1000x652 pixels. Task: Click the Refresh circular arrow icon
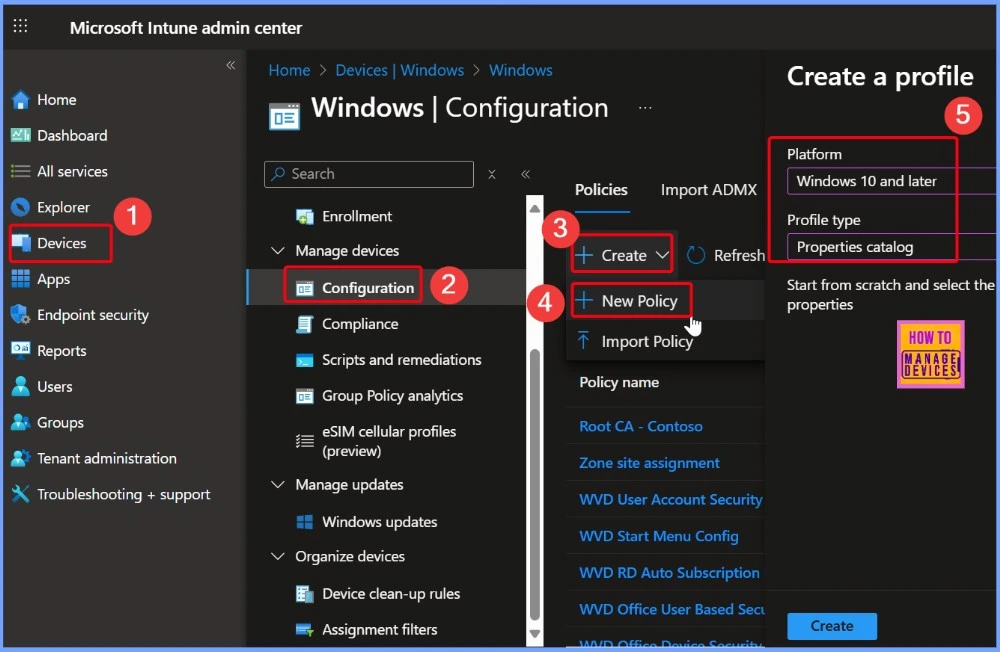coord(696,255)
